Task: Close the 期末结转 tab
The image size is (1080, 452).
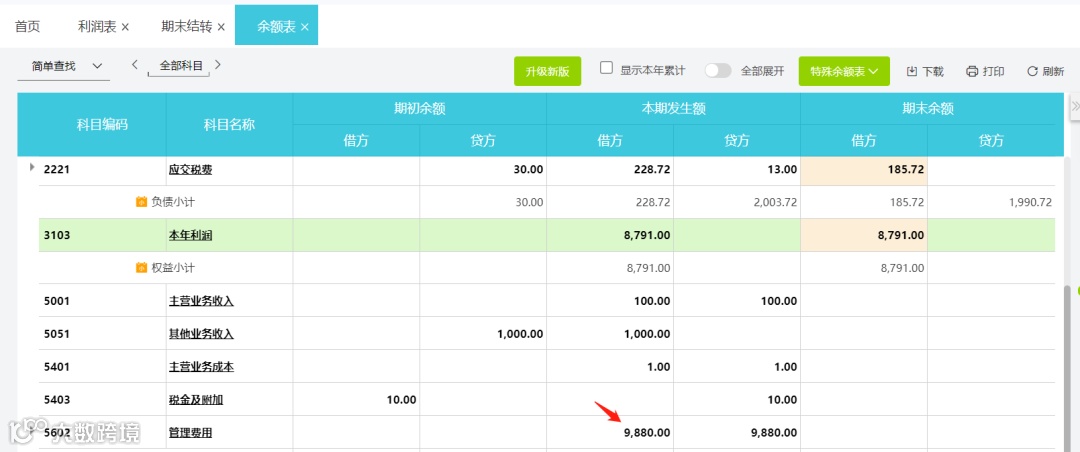Action: click(221, 27)
